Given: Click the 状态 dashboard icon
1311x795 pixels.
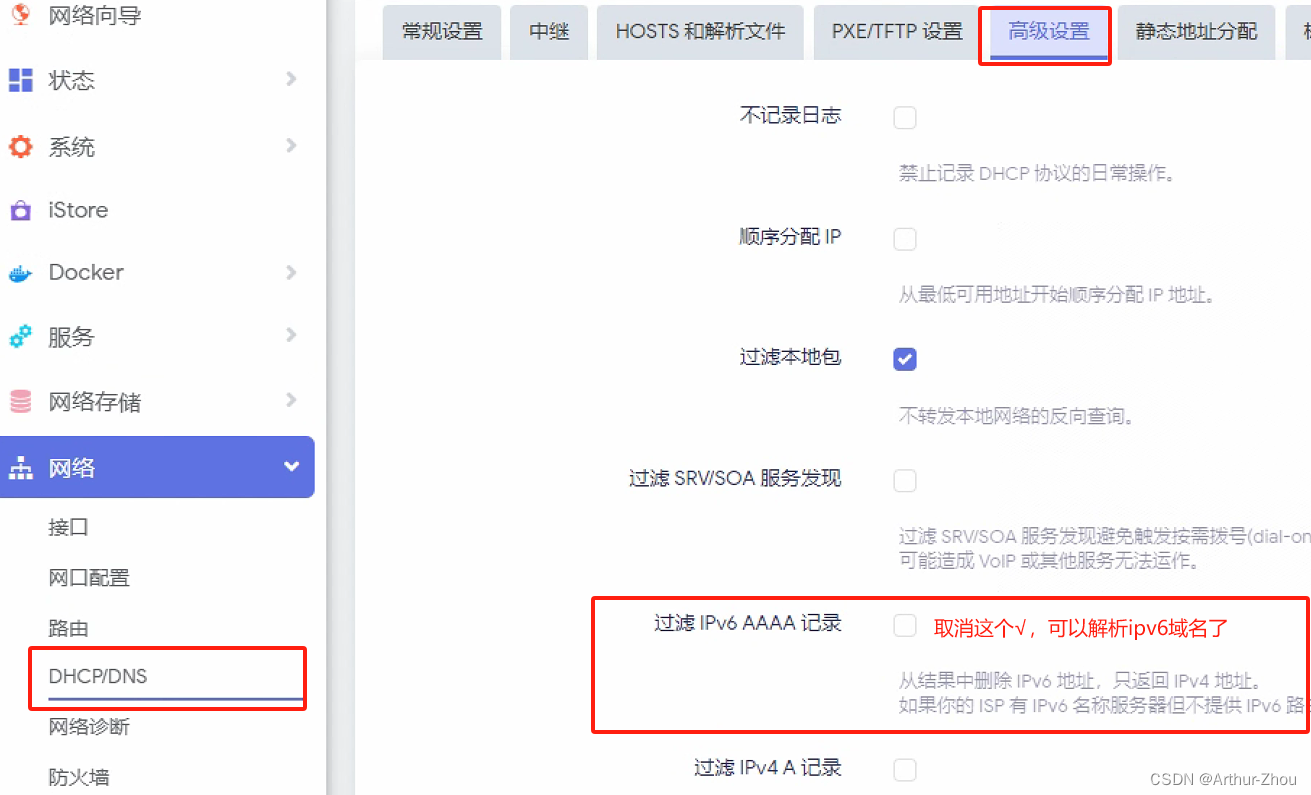Looking at the screenshot, I should click(x=21, y=81).
